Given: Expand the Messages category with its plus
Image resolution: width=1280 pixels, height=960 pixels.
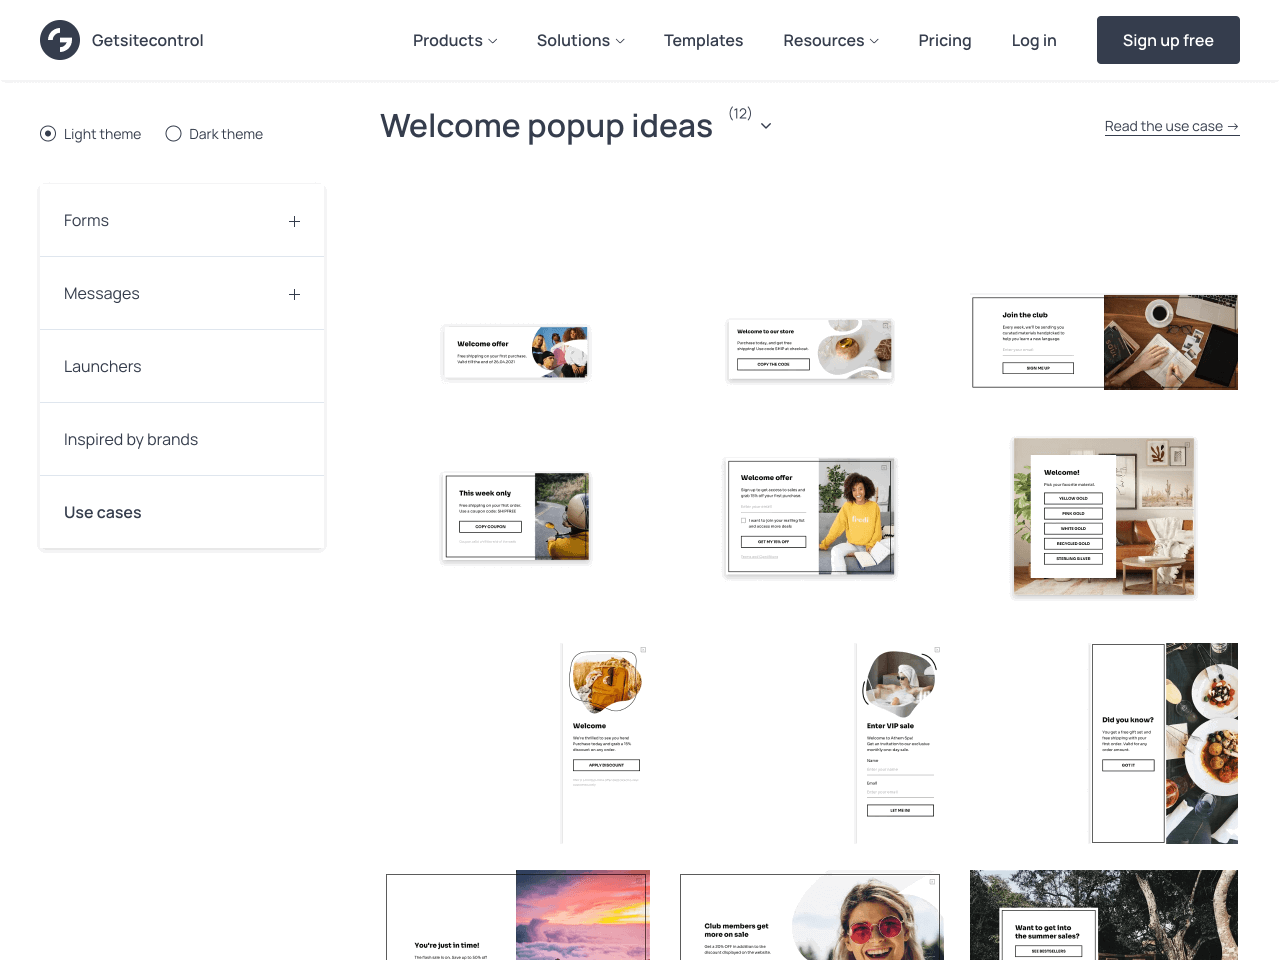Looking at the screenshot, I should pyautogui.click(x=294, y=294).
